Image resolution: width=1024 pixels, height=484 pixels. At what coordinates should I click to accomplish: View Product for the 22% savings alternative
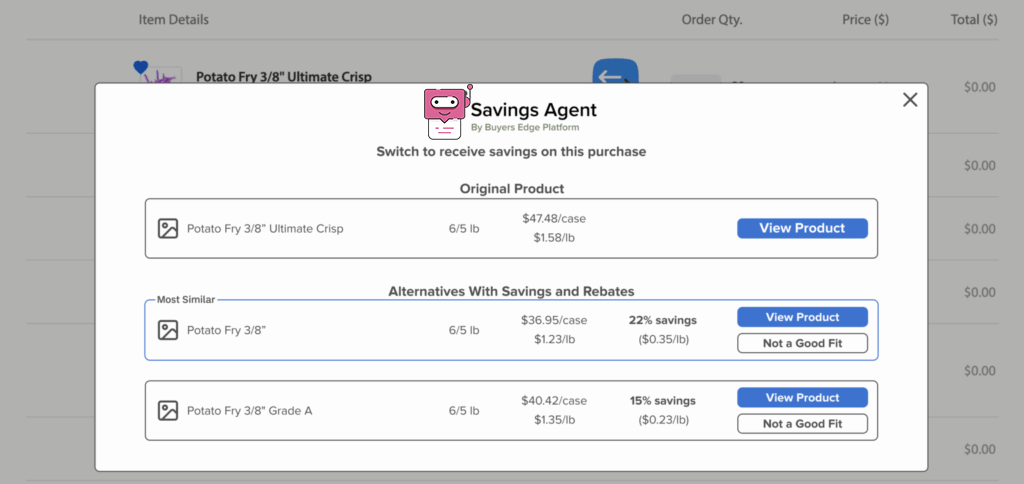(x=802, y=317)
